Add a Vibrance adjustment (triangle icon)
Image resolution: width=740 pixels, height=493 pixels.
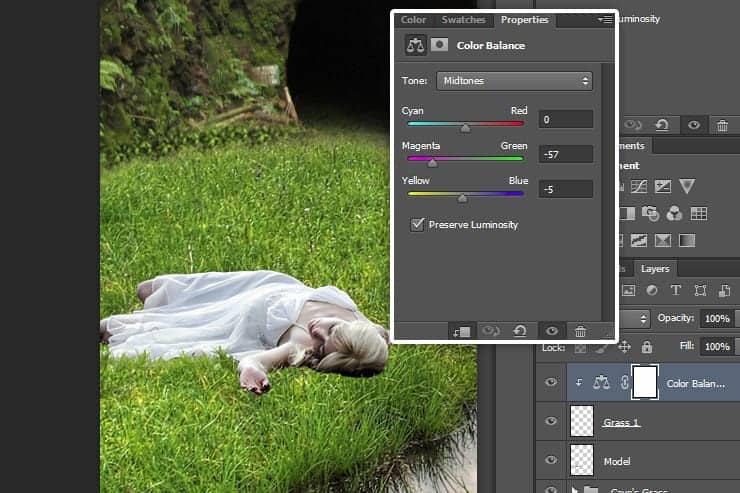(687, 186)
